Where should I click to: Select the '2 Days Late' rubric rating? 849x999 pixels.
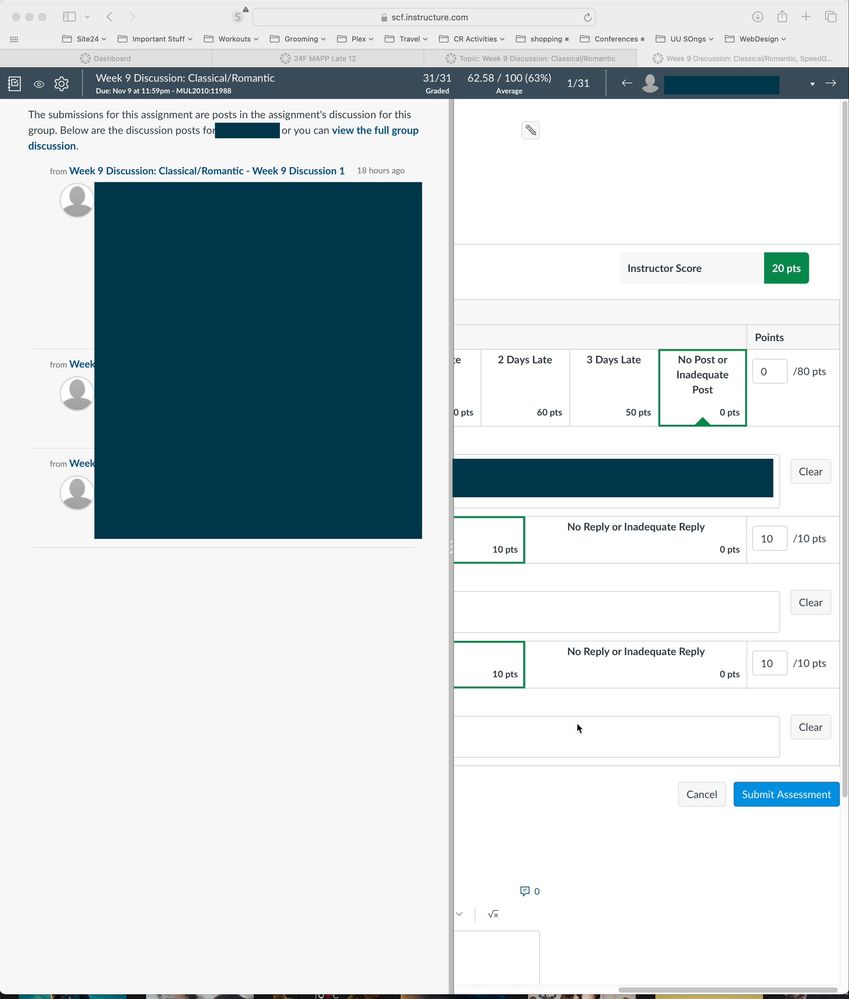pos(525,387)
